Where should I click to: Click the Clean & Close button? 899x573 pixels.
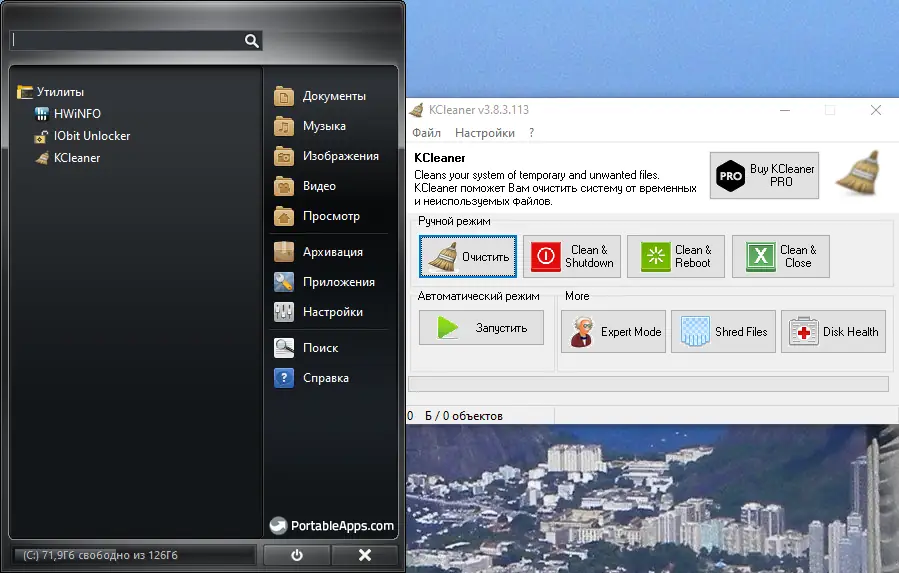point(781,256)
